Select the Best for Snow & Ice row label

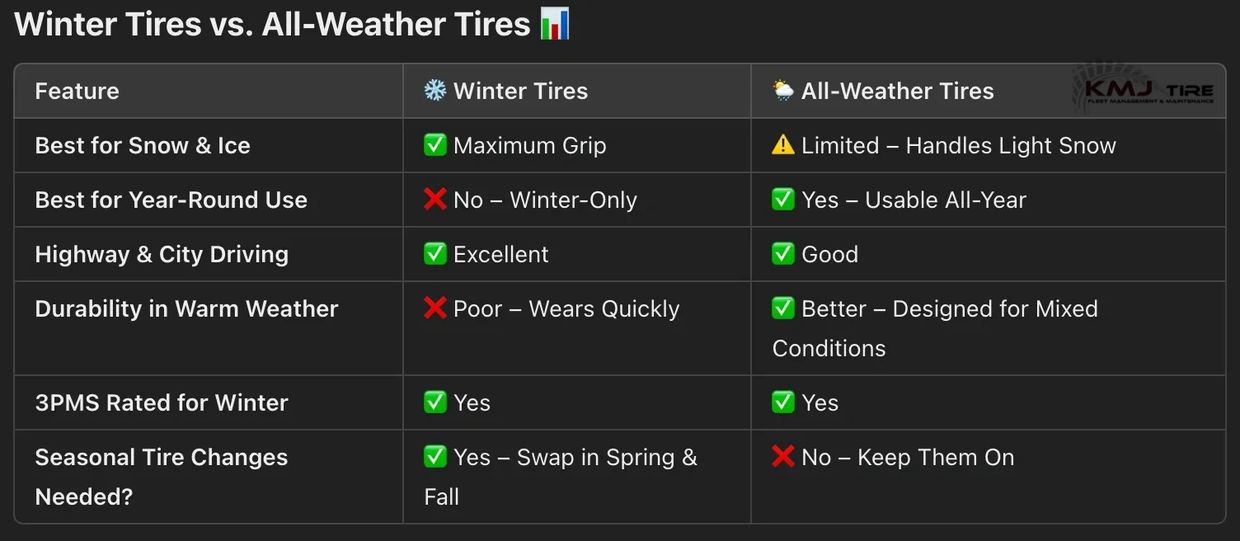pos(143,145)
